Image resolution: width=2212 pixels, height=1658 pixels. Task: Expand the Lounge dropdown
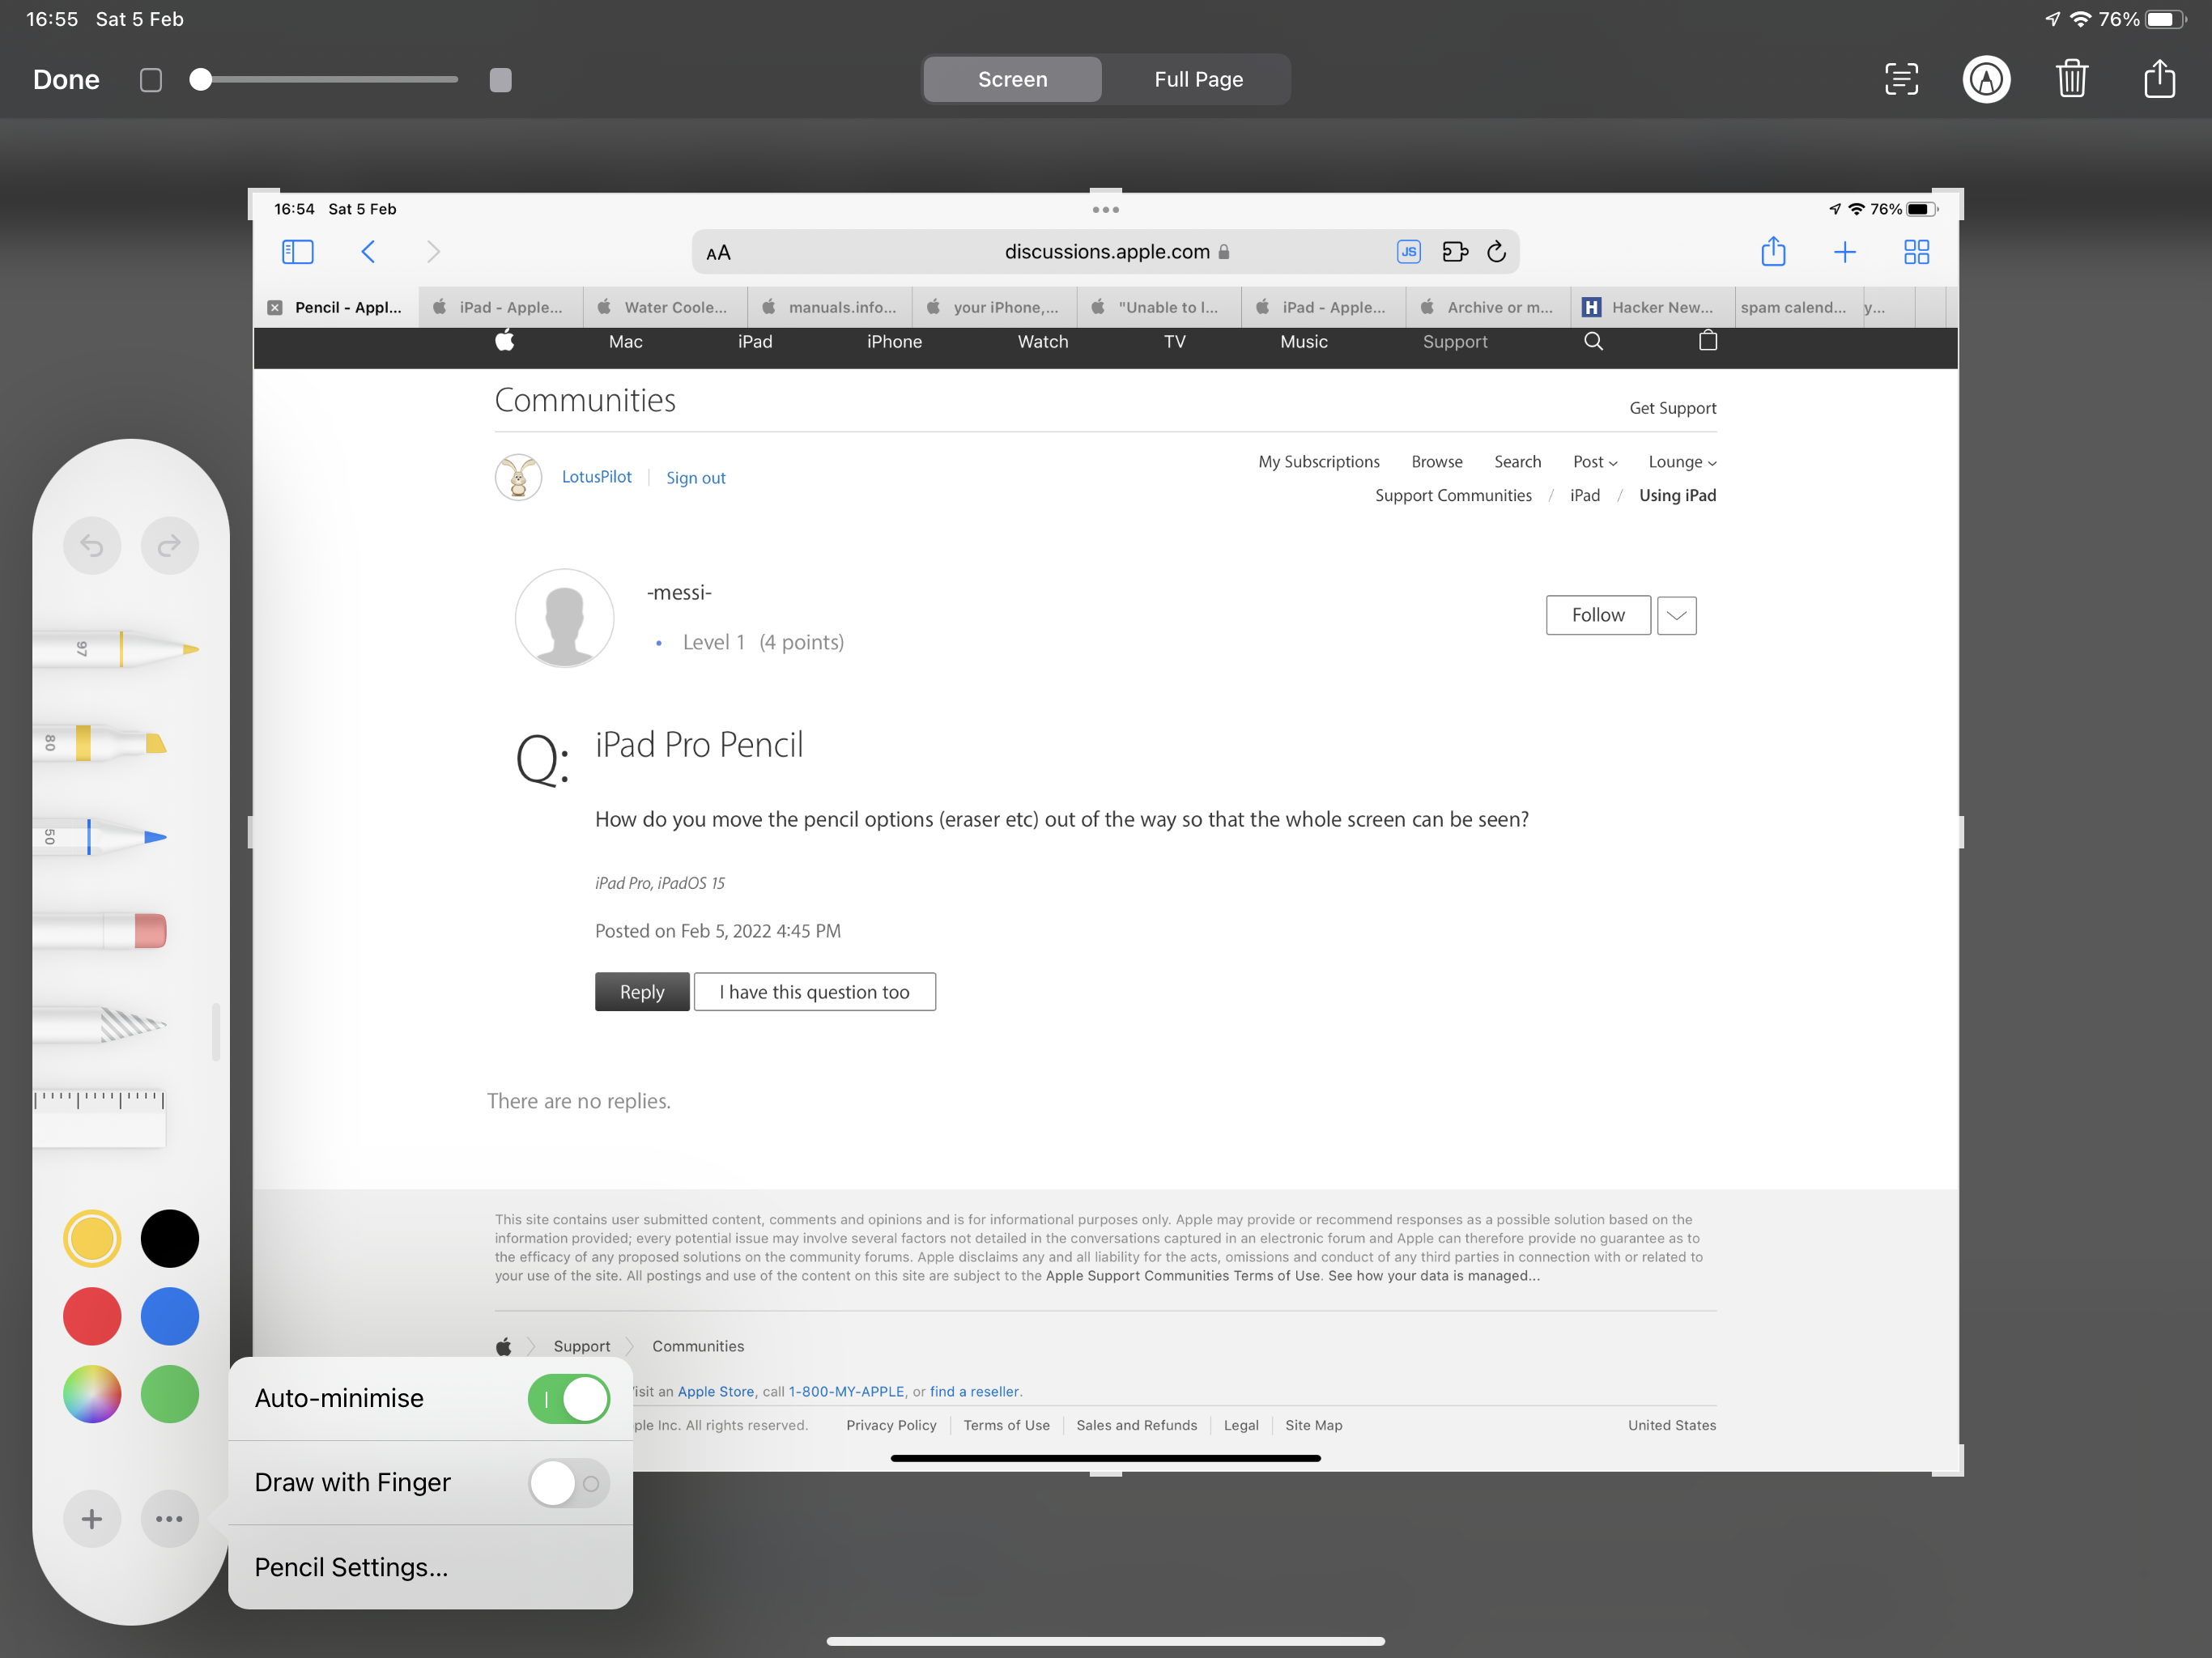1682,462
